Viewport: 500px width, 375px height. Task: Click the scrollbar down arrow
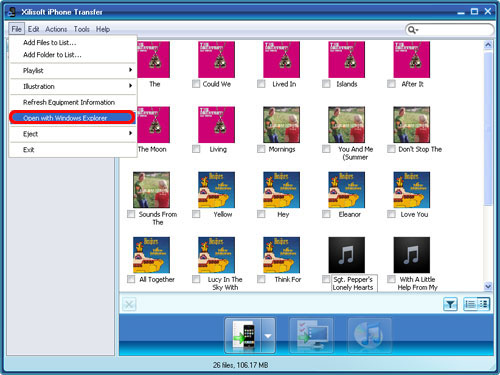[x=488, y=286]
